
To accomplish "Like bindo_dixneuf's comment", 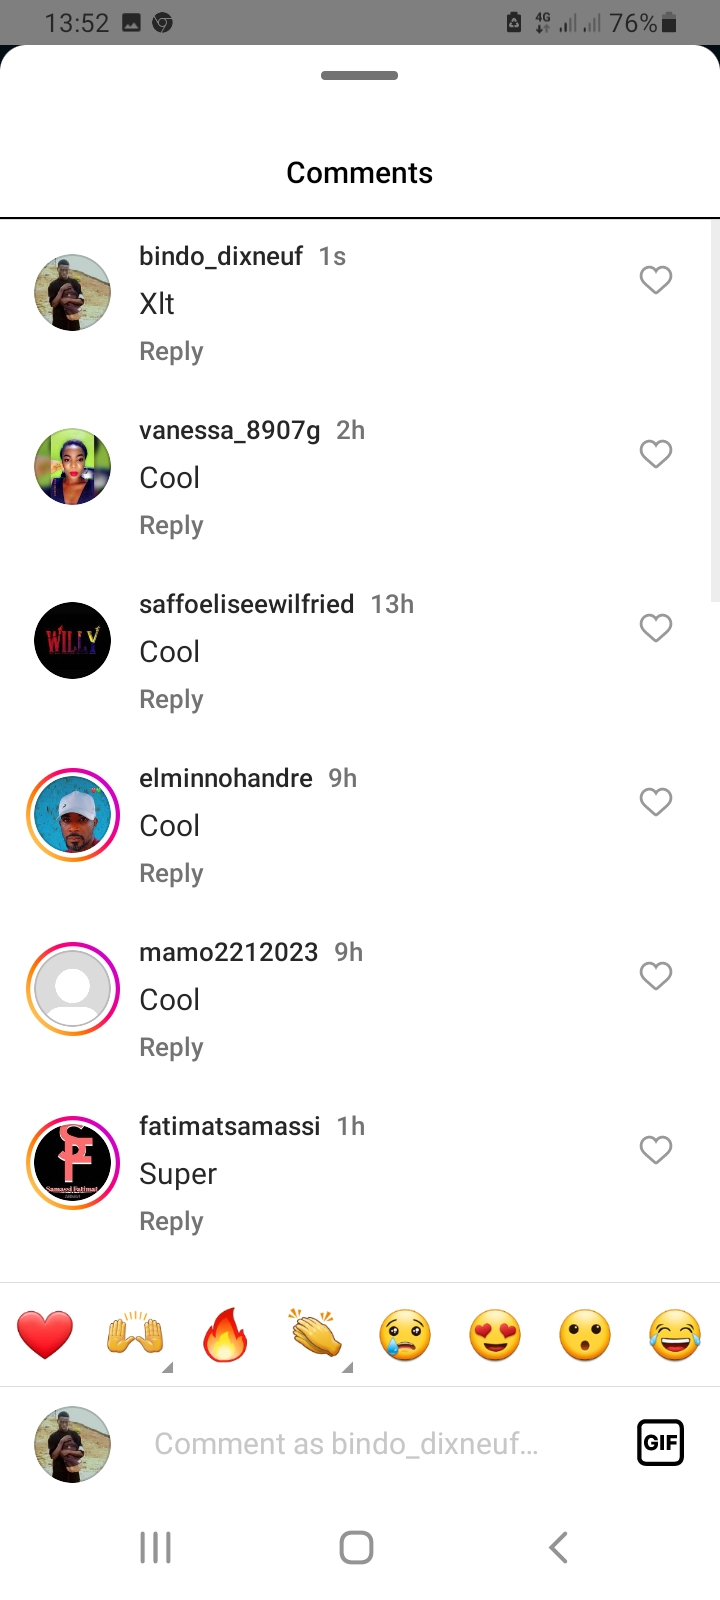I will tap(656, 280).
